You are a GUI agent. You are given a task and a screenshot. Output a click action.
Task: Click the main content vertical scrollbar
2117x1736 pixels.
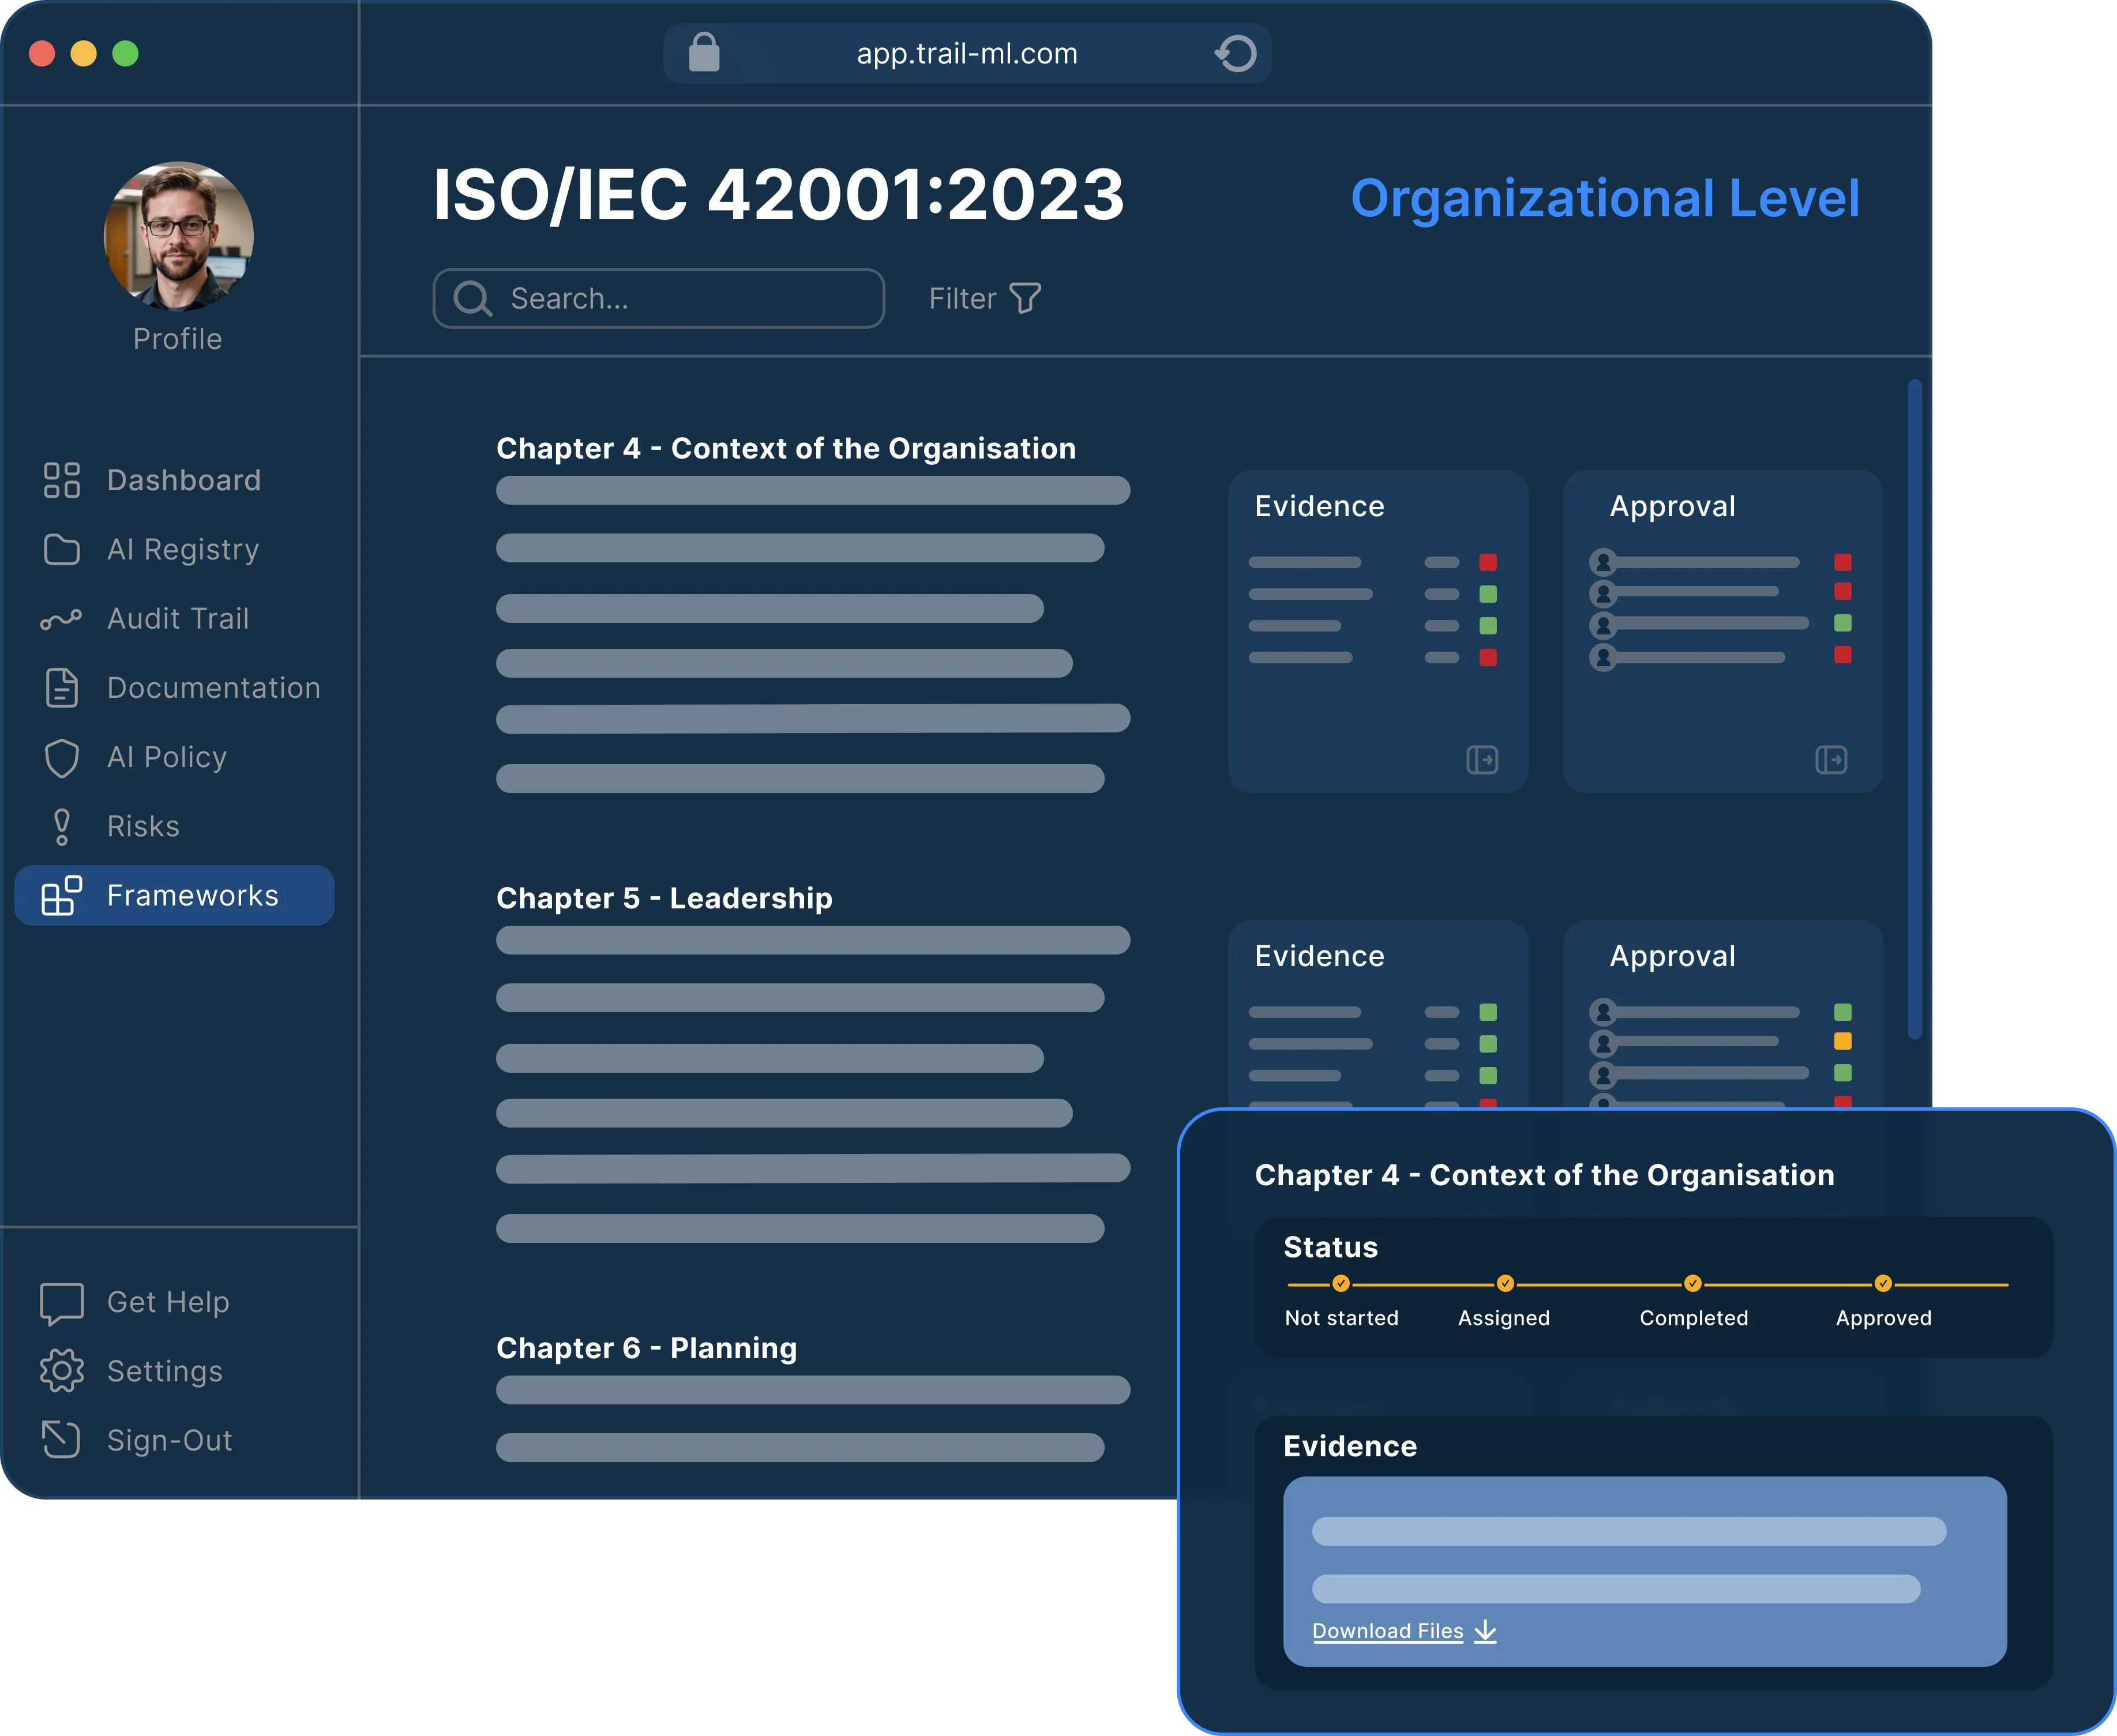[1914, 710]
